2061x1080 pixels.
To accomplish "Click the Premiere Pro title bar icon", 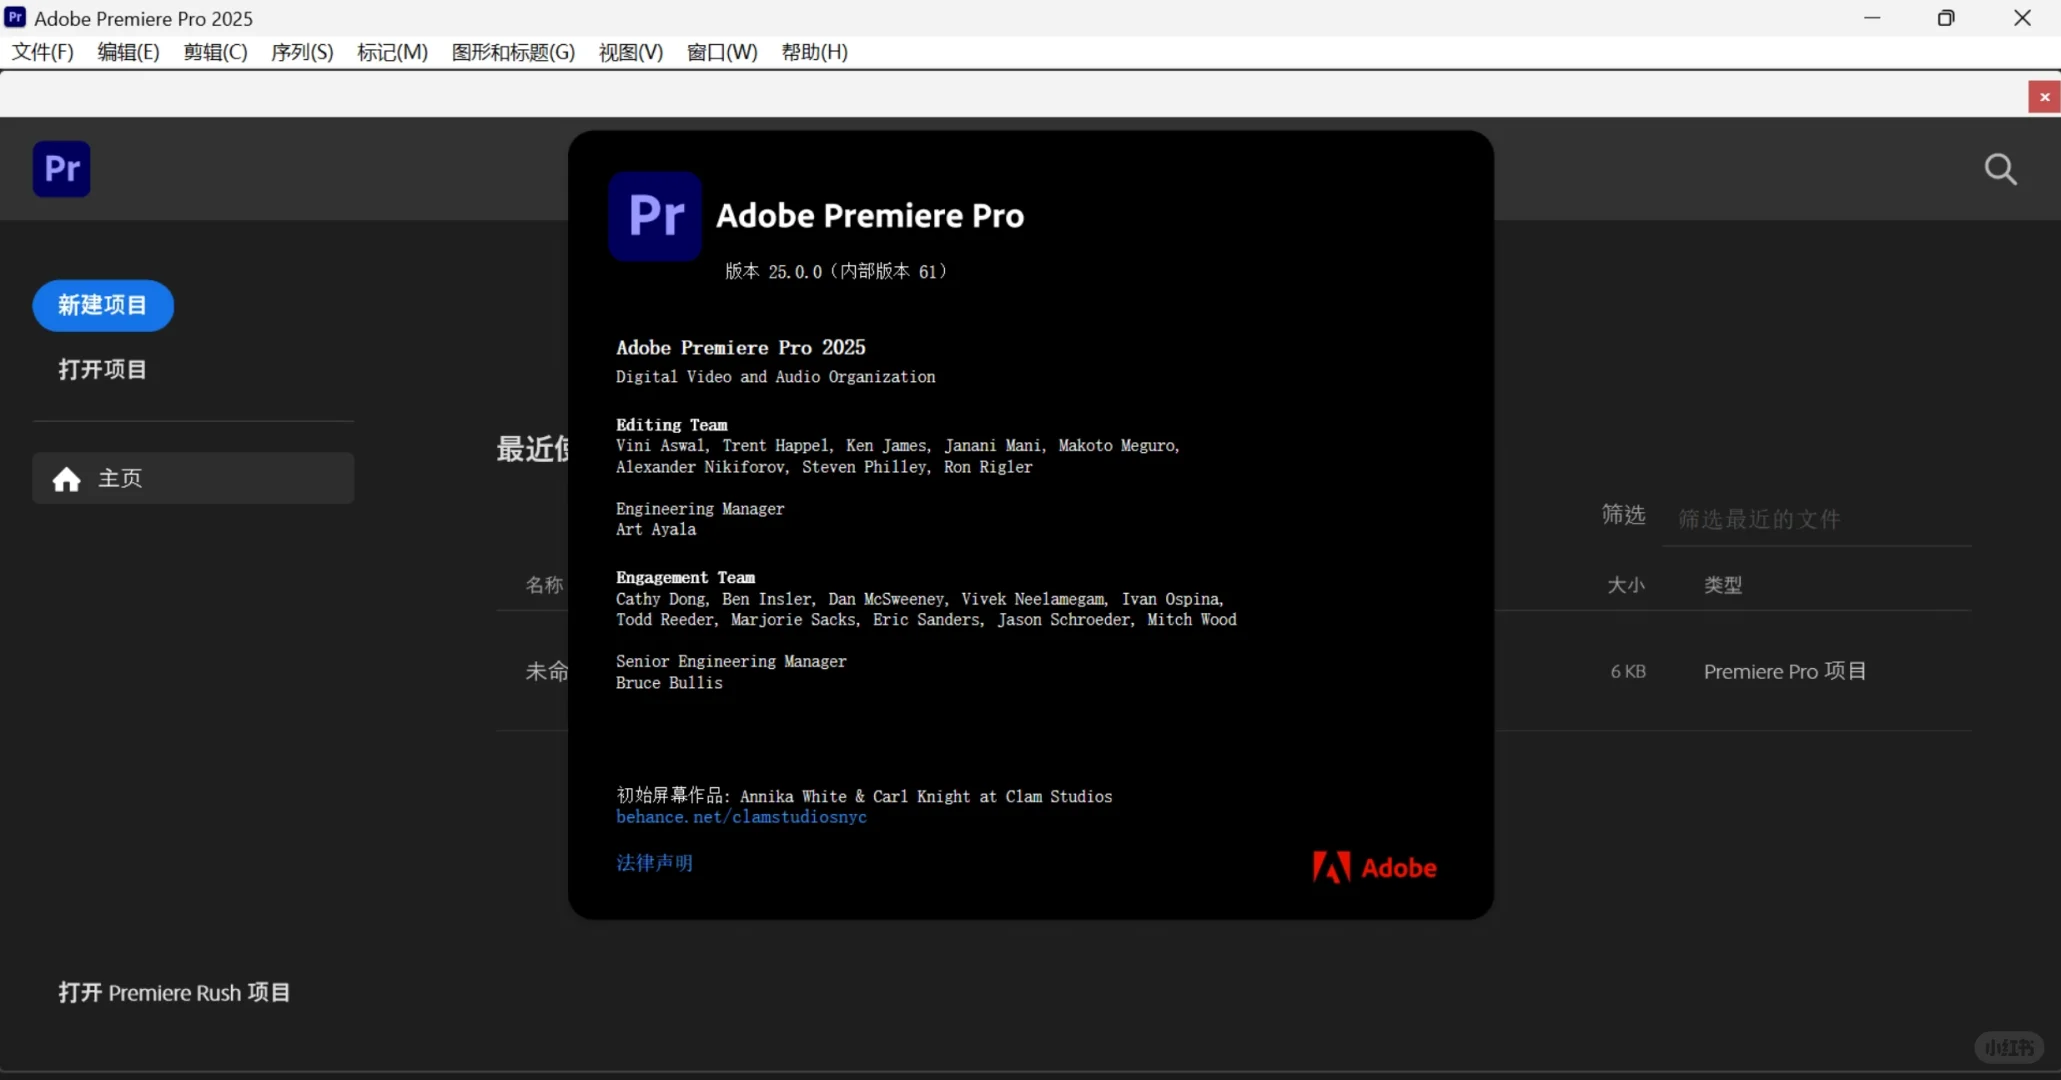I will coord(15,18).
